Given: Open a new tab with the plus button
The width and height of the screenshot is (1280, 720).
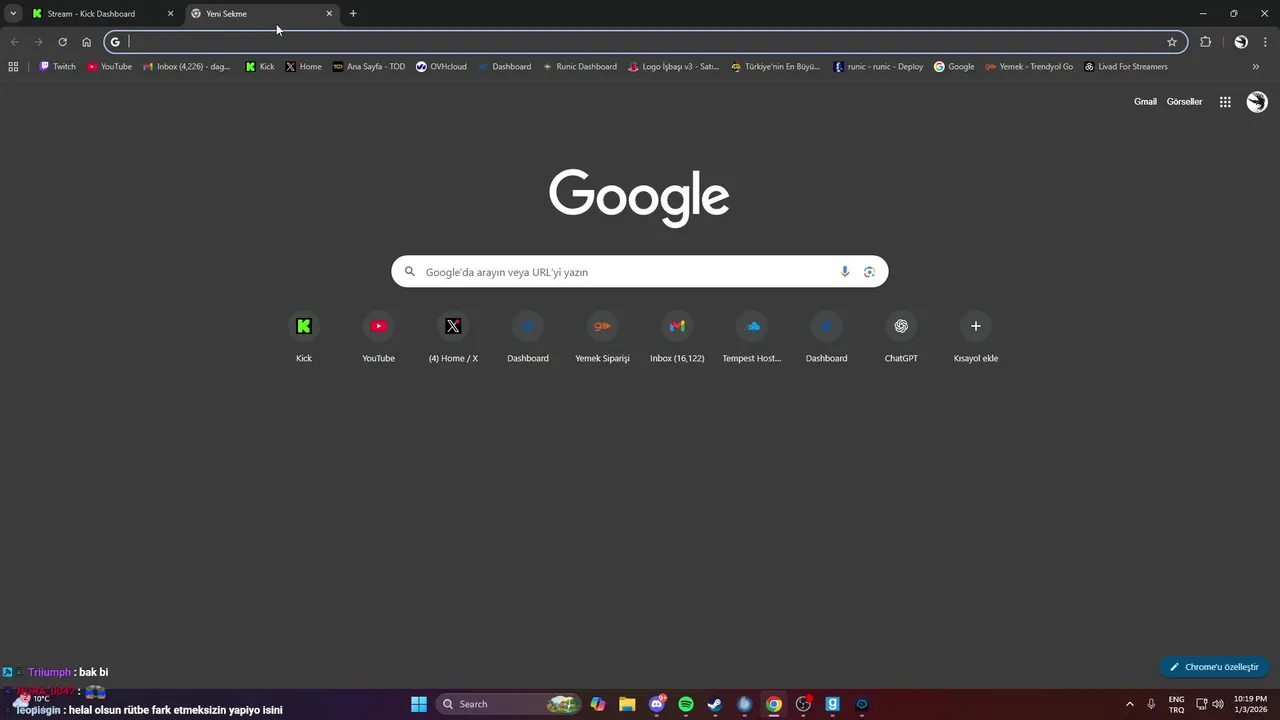Looking at the screenshot, I should [x=353, y=14].
